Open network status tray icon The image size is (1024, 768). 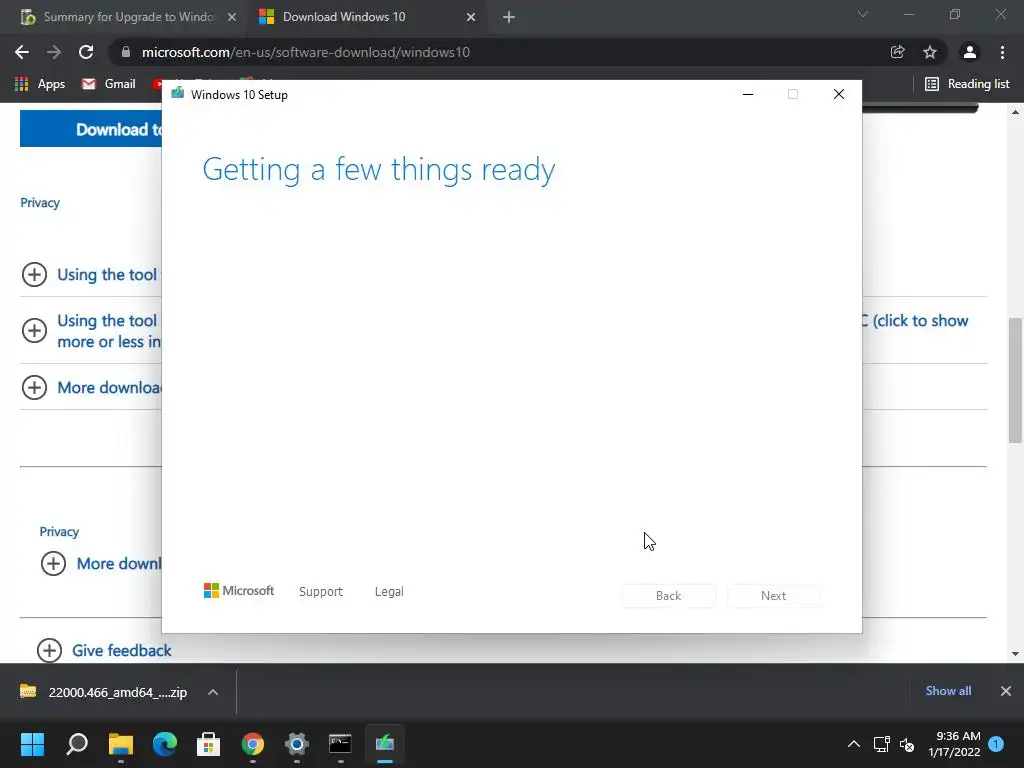(882, 744)
